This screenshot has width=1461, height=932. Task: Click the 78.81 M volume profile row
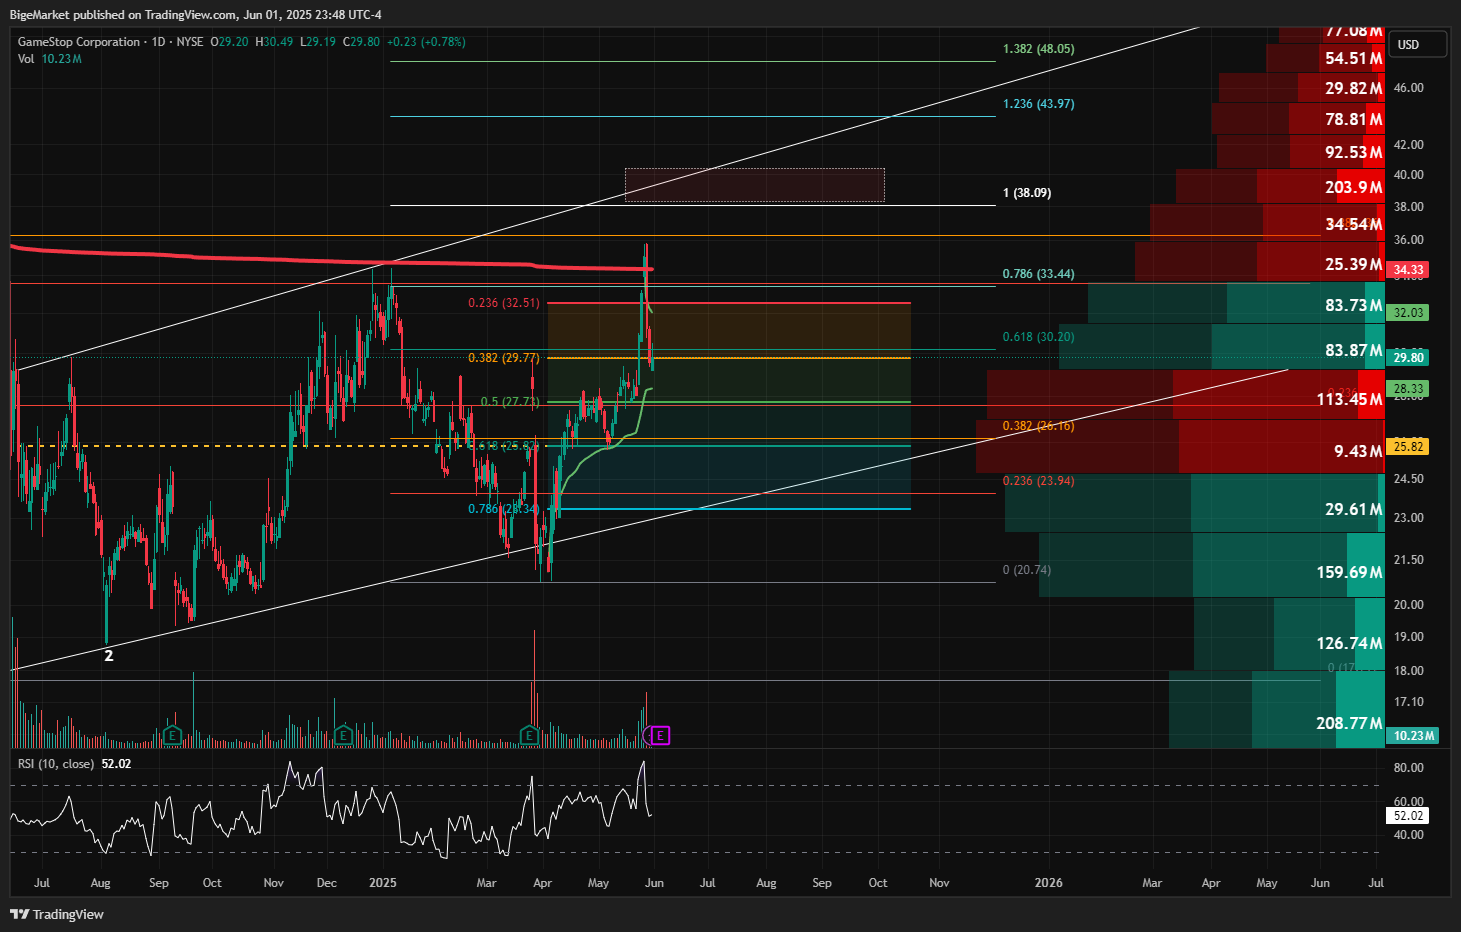[1298, 119]
